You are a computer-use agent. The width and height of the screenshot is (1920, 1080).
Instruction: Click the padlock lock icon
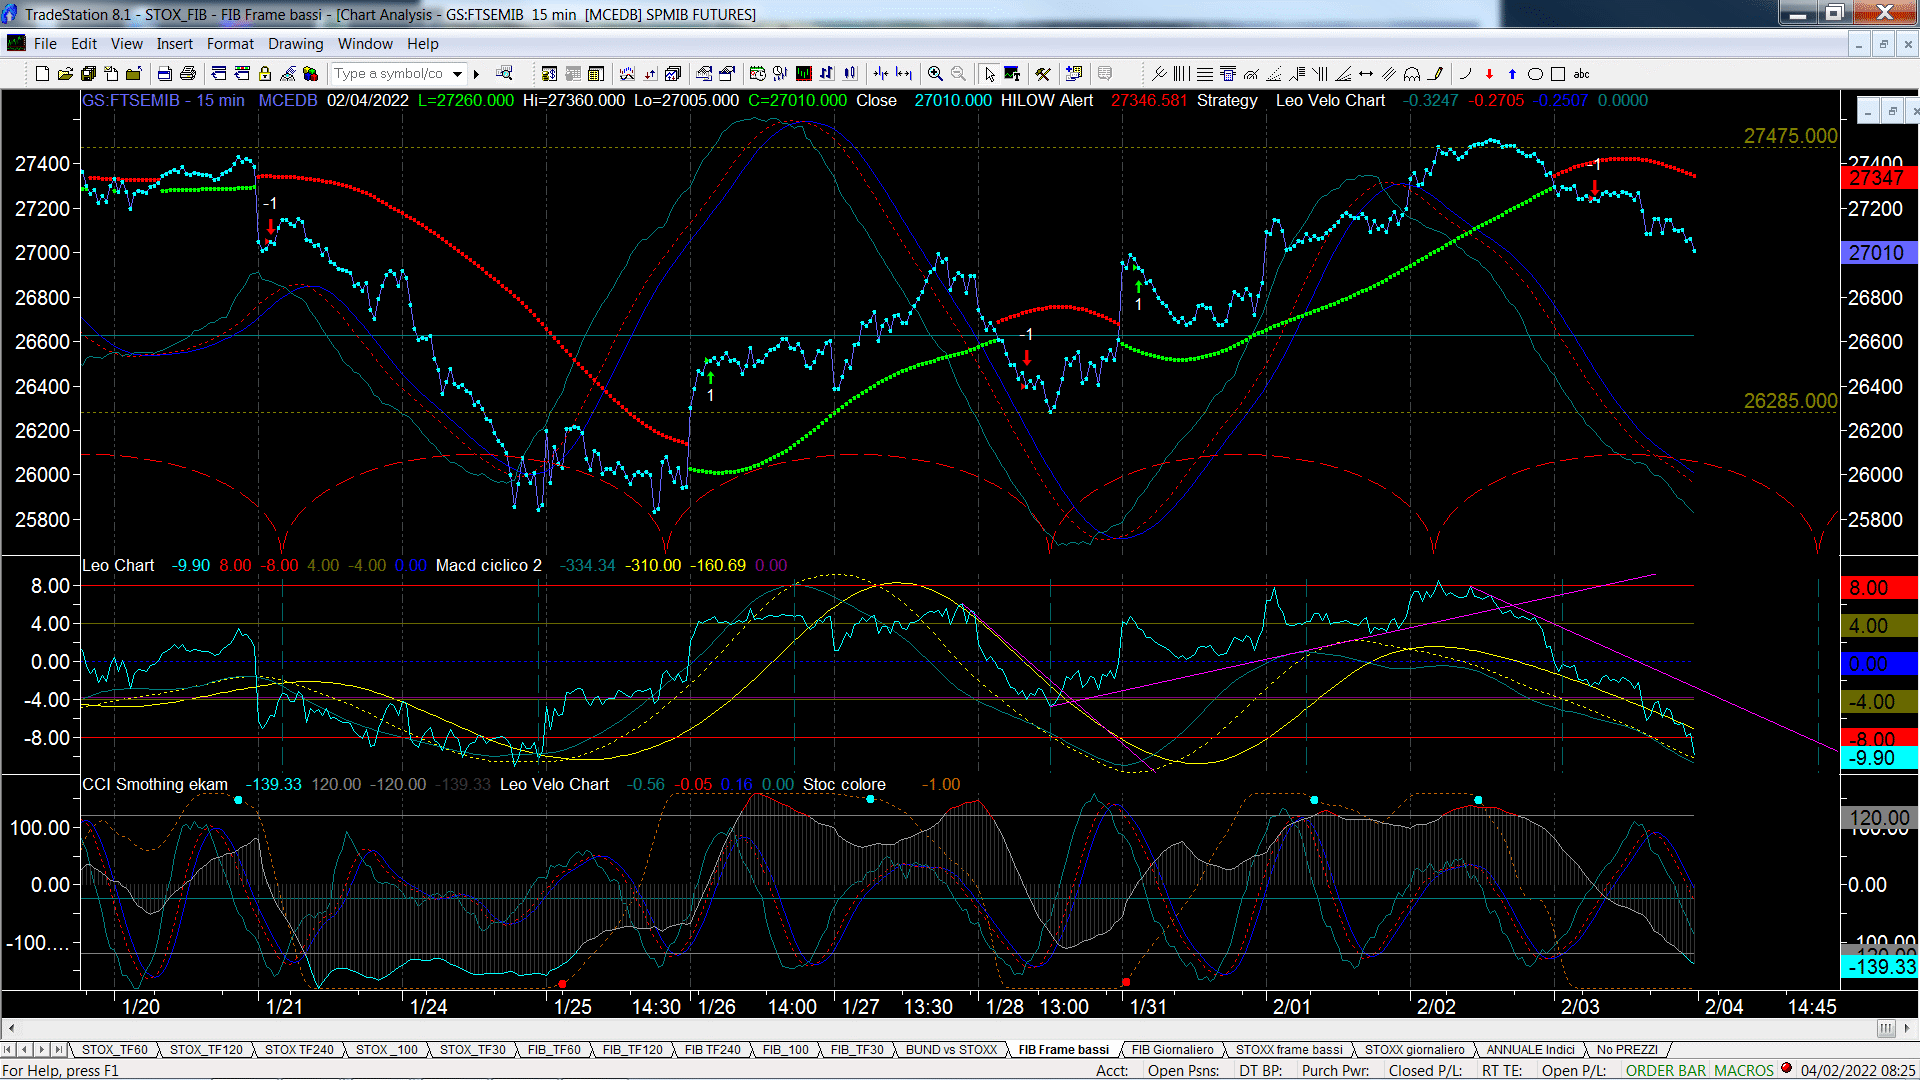pos(265,74)
